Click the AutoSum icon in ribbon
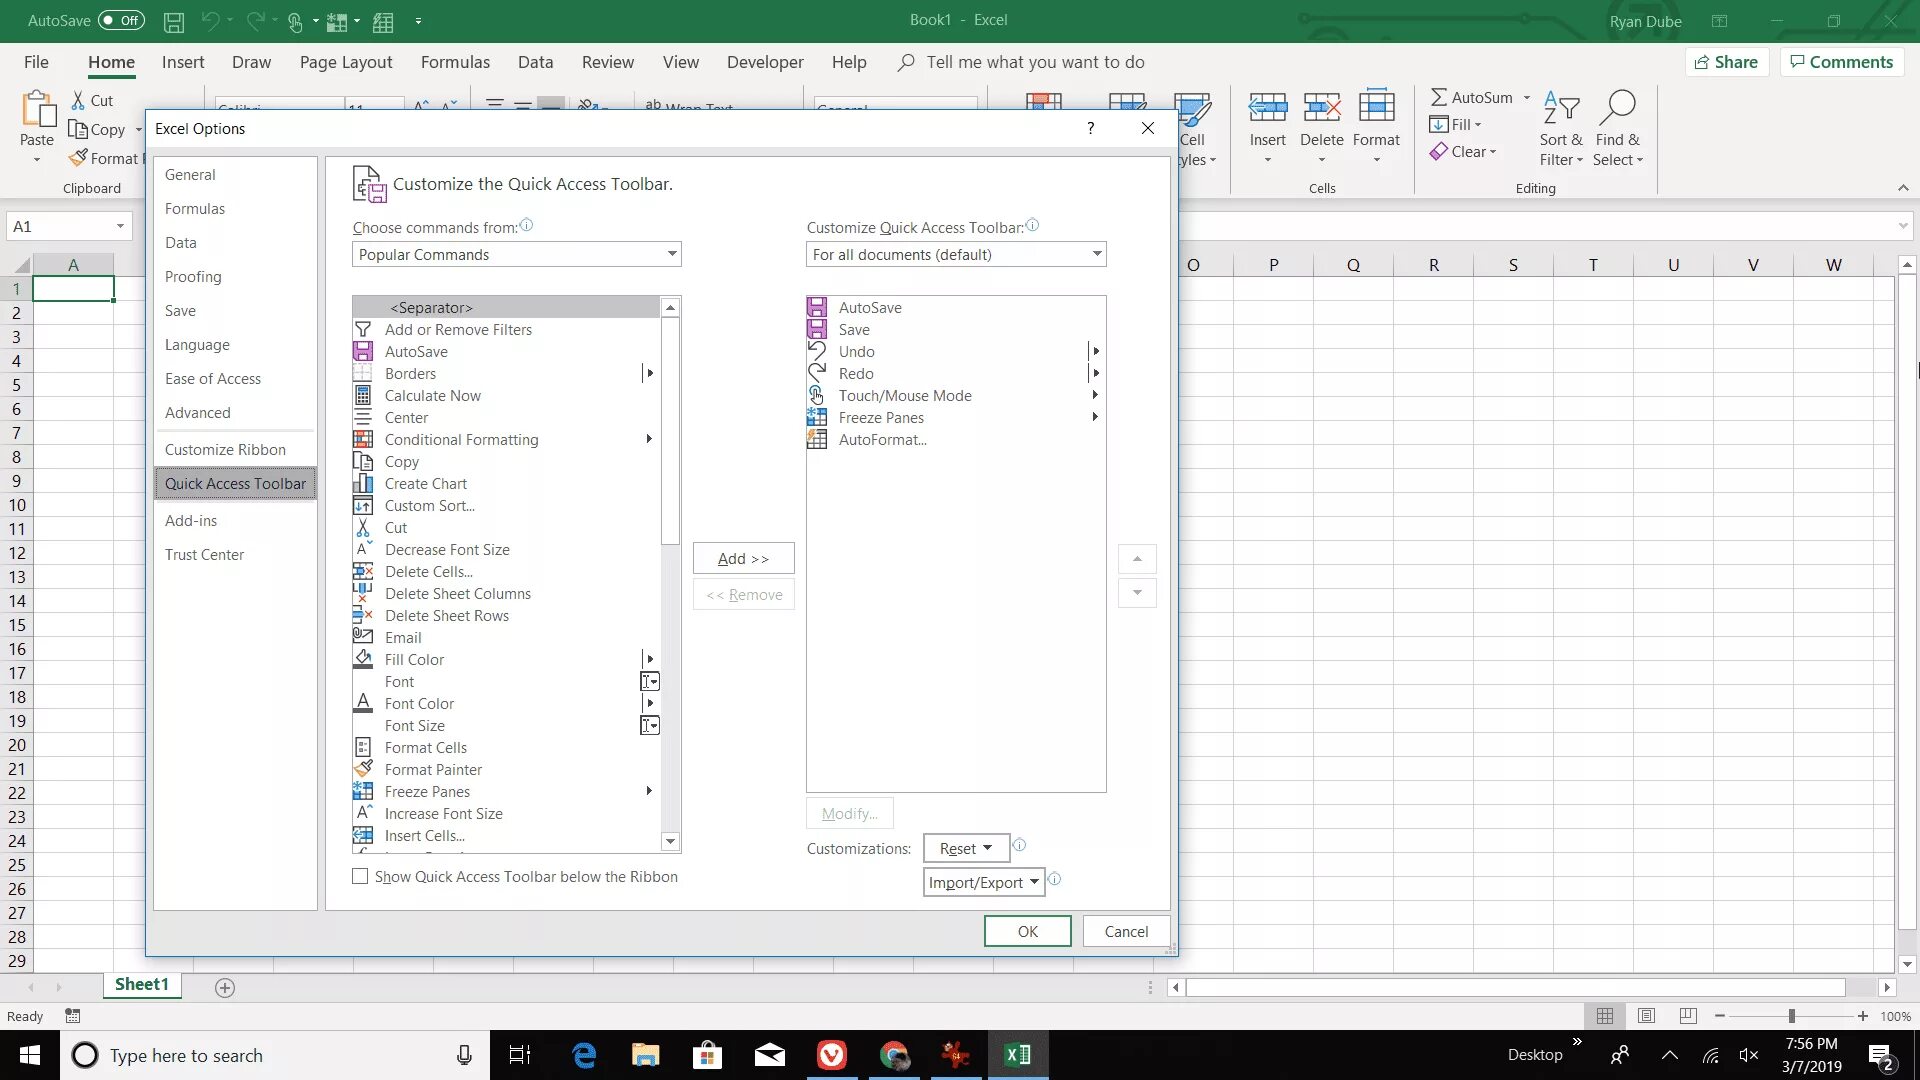The width and height of the screenshot is (1920, 1080). (x=1439, y=98)
